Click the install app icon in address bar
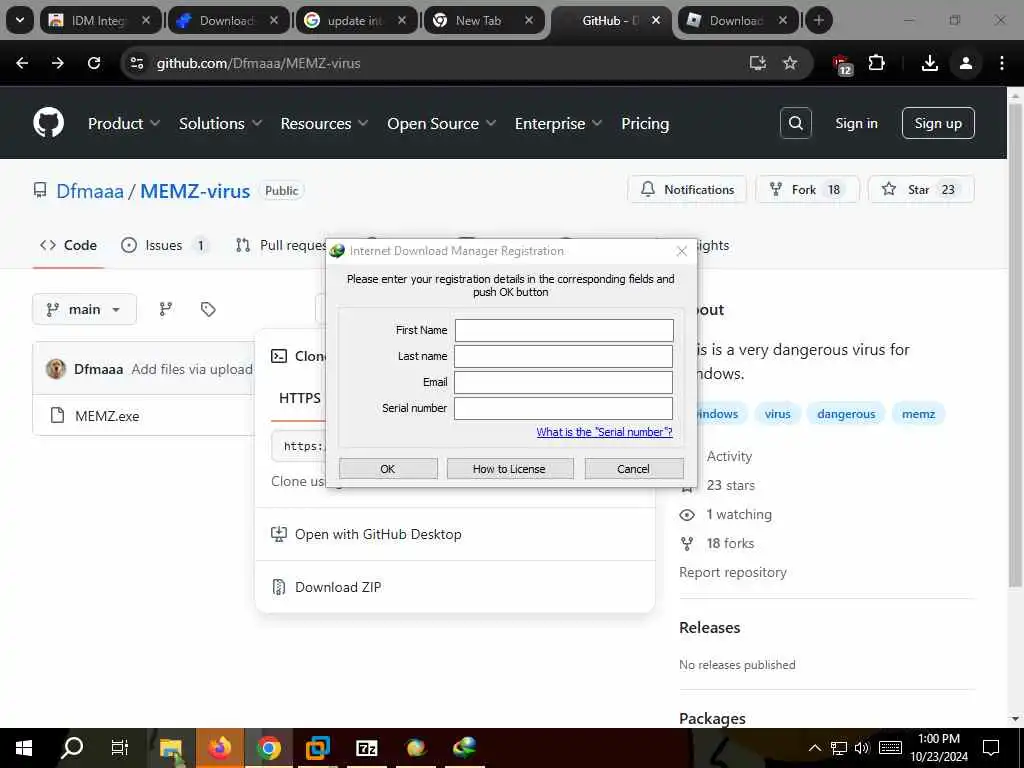 (x=758, y=63)
